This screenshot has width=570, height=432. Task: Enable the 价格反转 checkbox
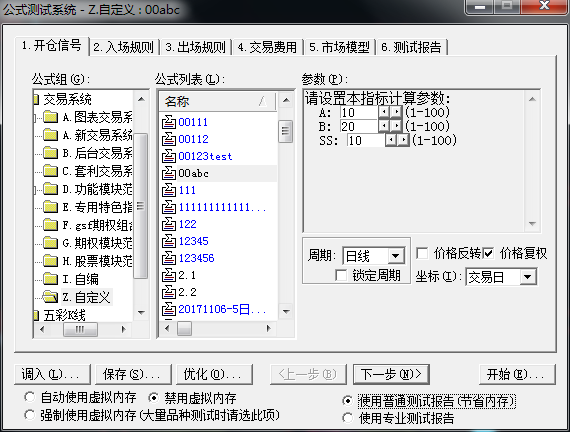(x=422, y=253)
